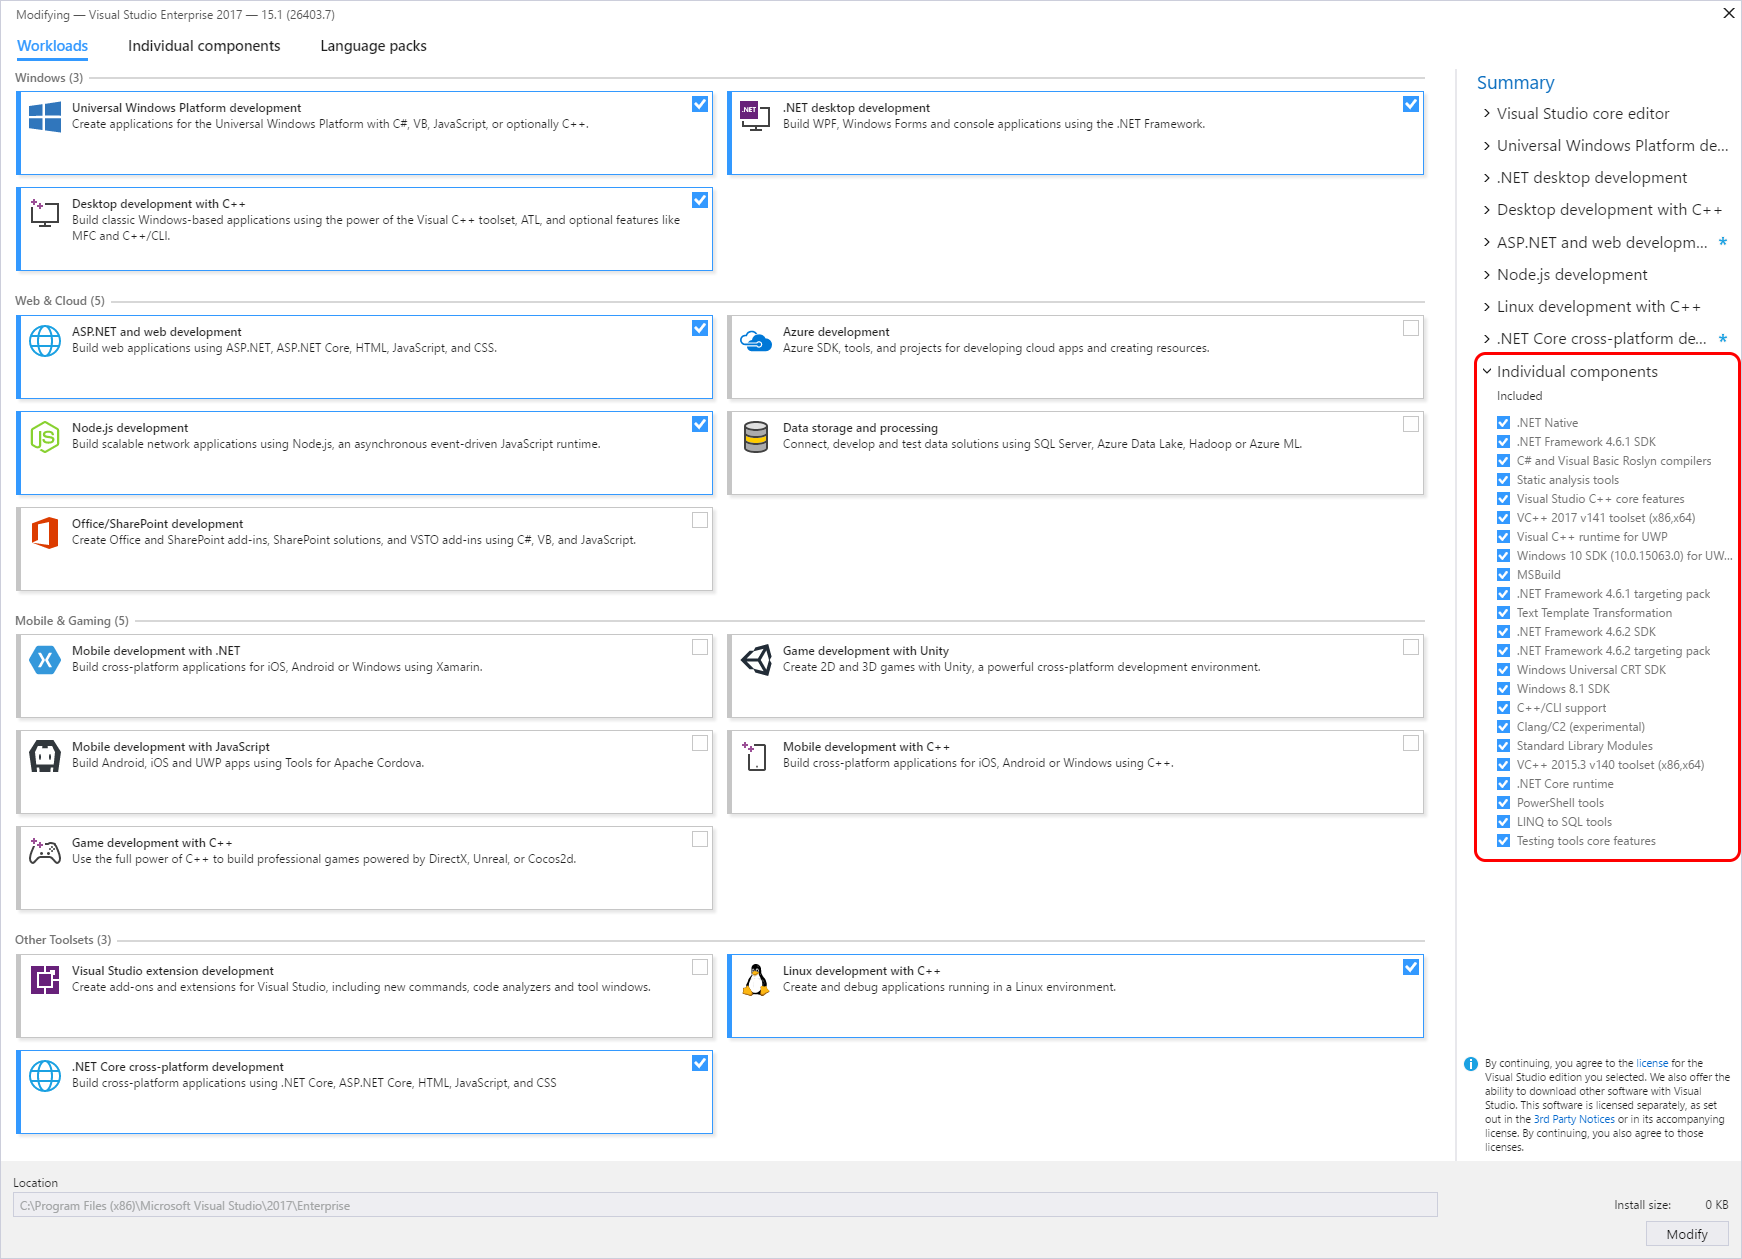Click the .NET Core cross-platform development globe icon
The height and width of the screenshot is (1259, 1742).
click(x=45, y=1076)
